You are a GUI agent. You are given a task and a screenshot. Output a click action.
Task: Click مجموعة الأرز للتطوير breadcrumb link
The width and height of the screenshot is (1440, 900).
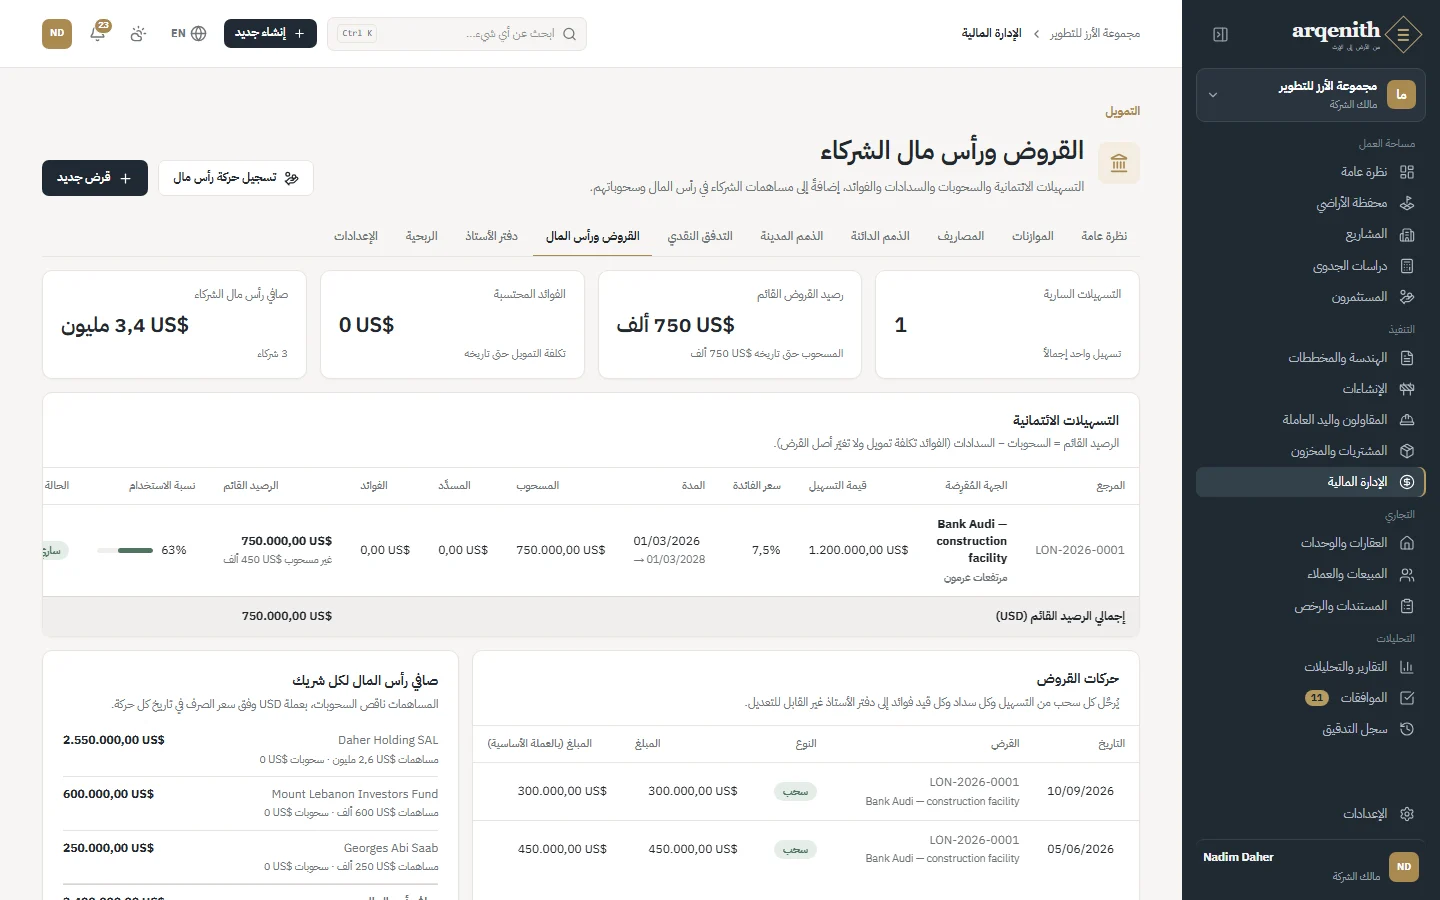(x=1095, y=33)
